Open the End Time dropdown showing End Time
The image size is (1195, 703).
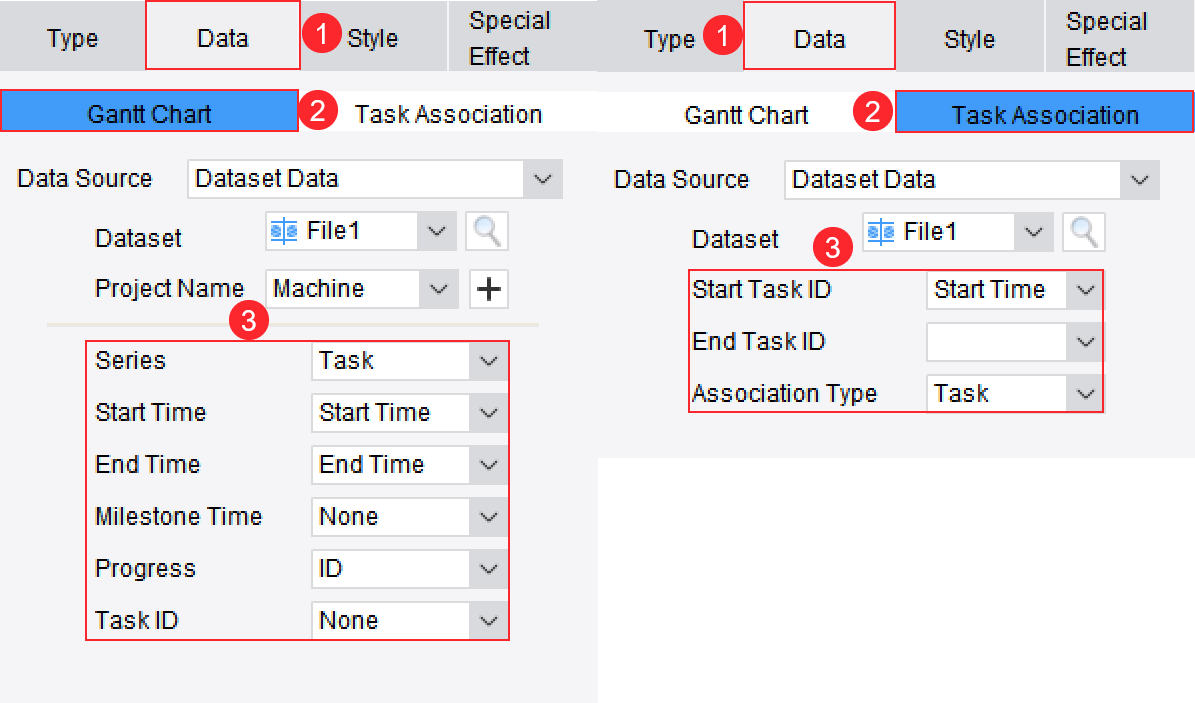pos(489,465)
